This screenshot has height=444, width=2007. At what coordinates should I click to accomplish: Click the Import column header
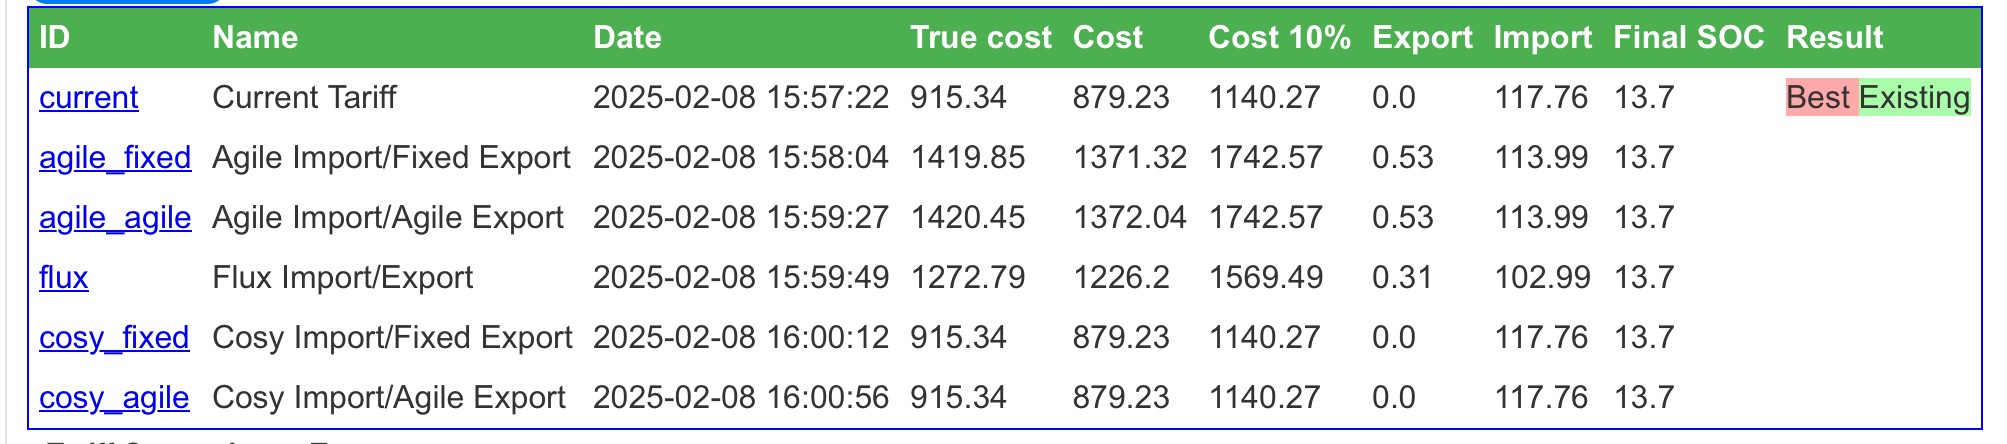[1543, 38]
